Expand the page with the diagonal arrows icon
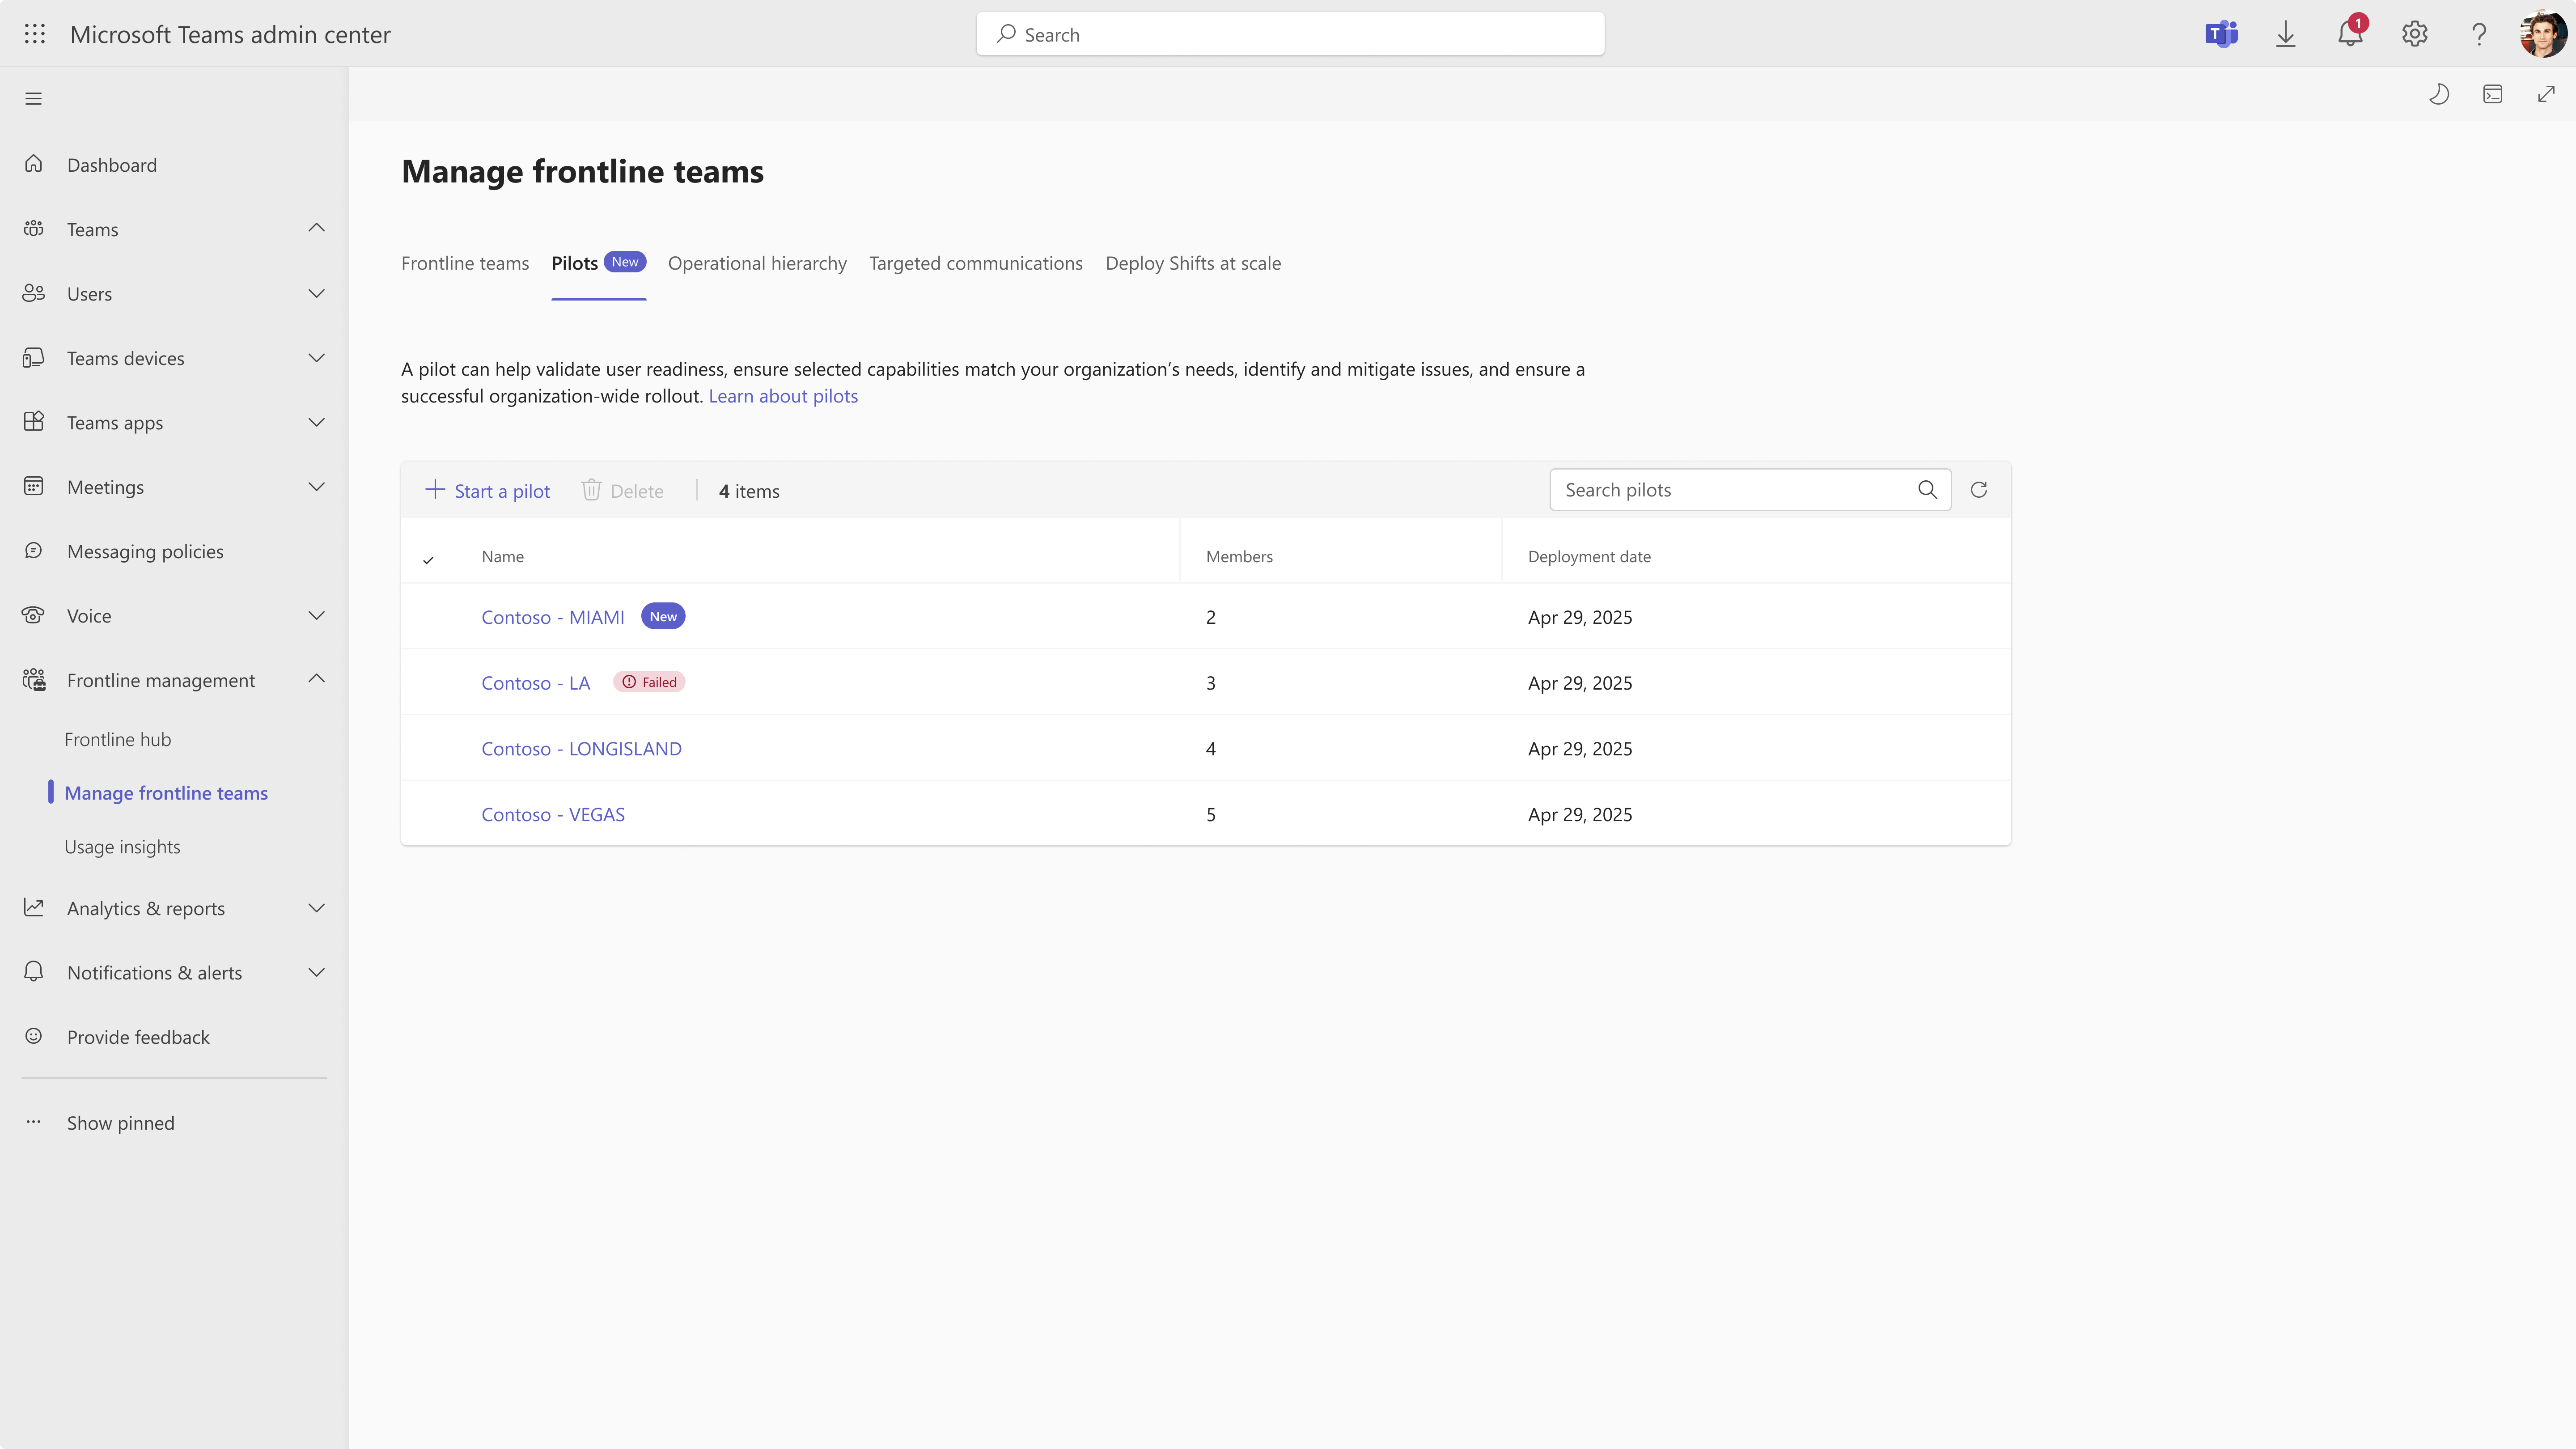The width and height of the screenshot is (2576, 1449). [2547, 94]
